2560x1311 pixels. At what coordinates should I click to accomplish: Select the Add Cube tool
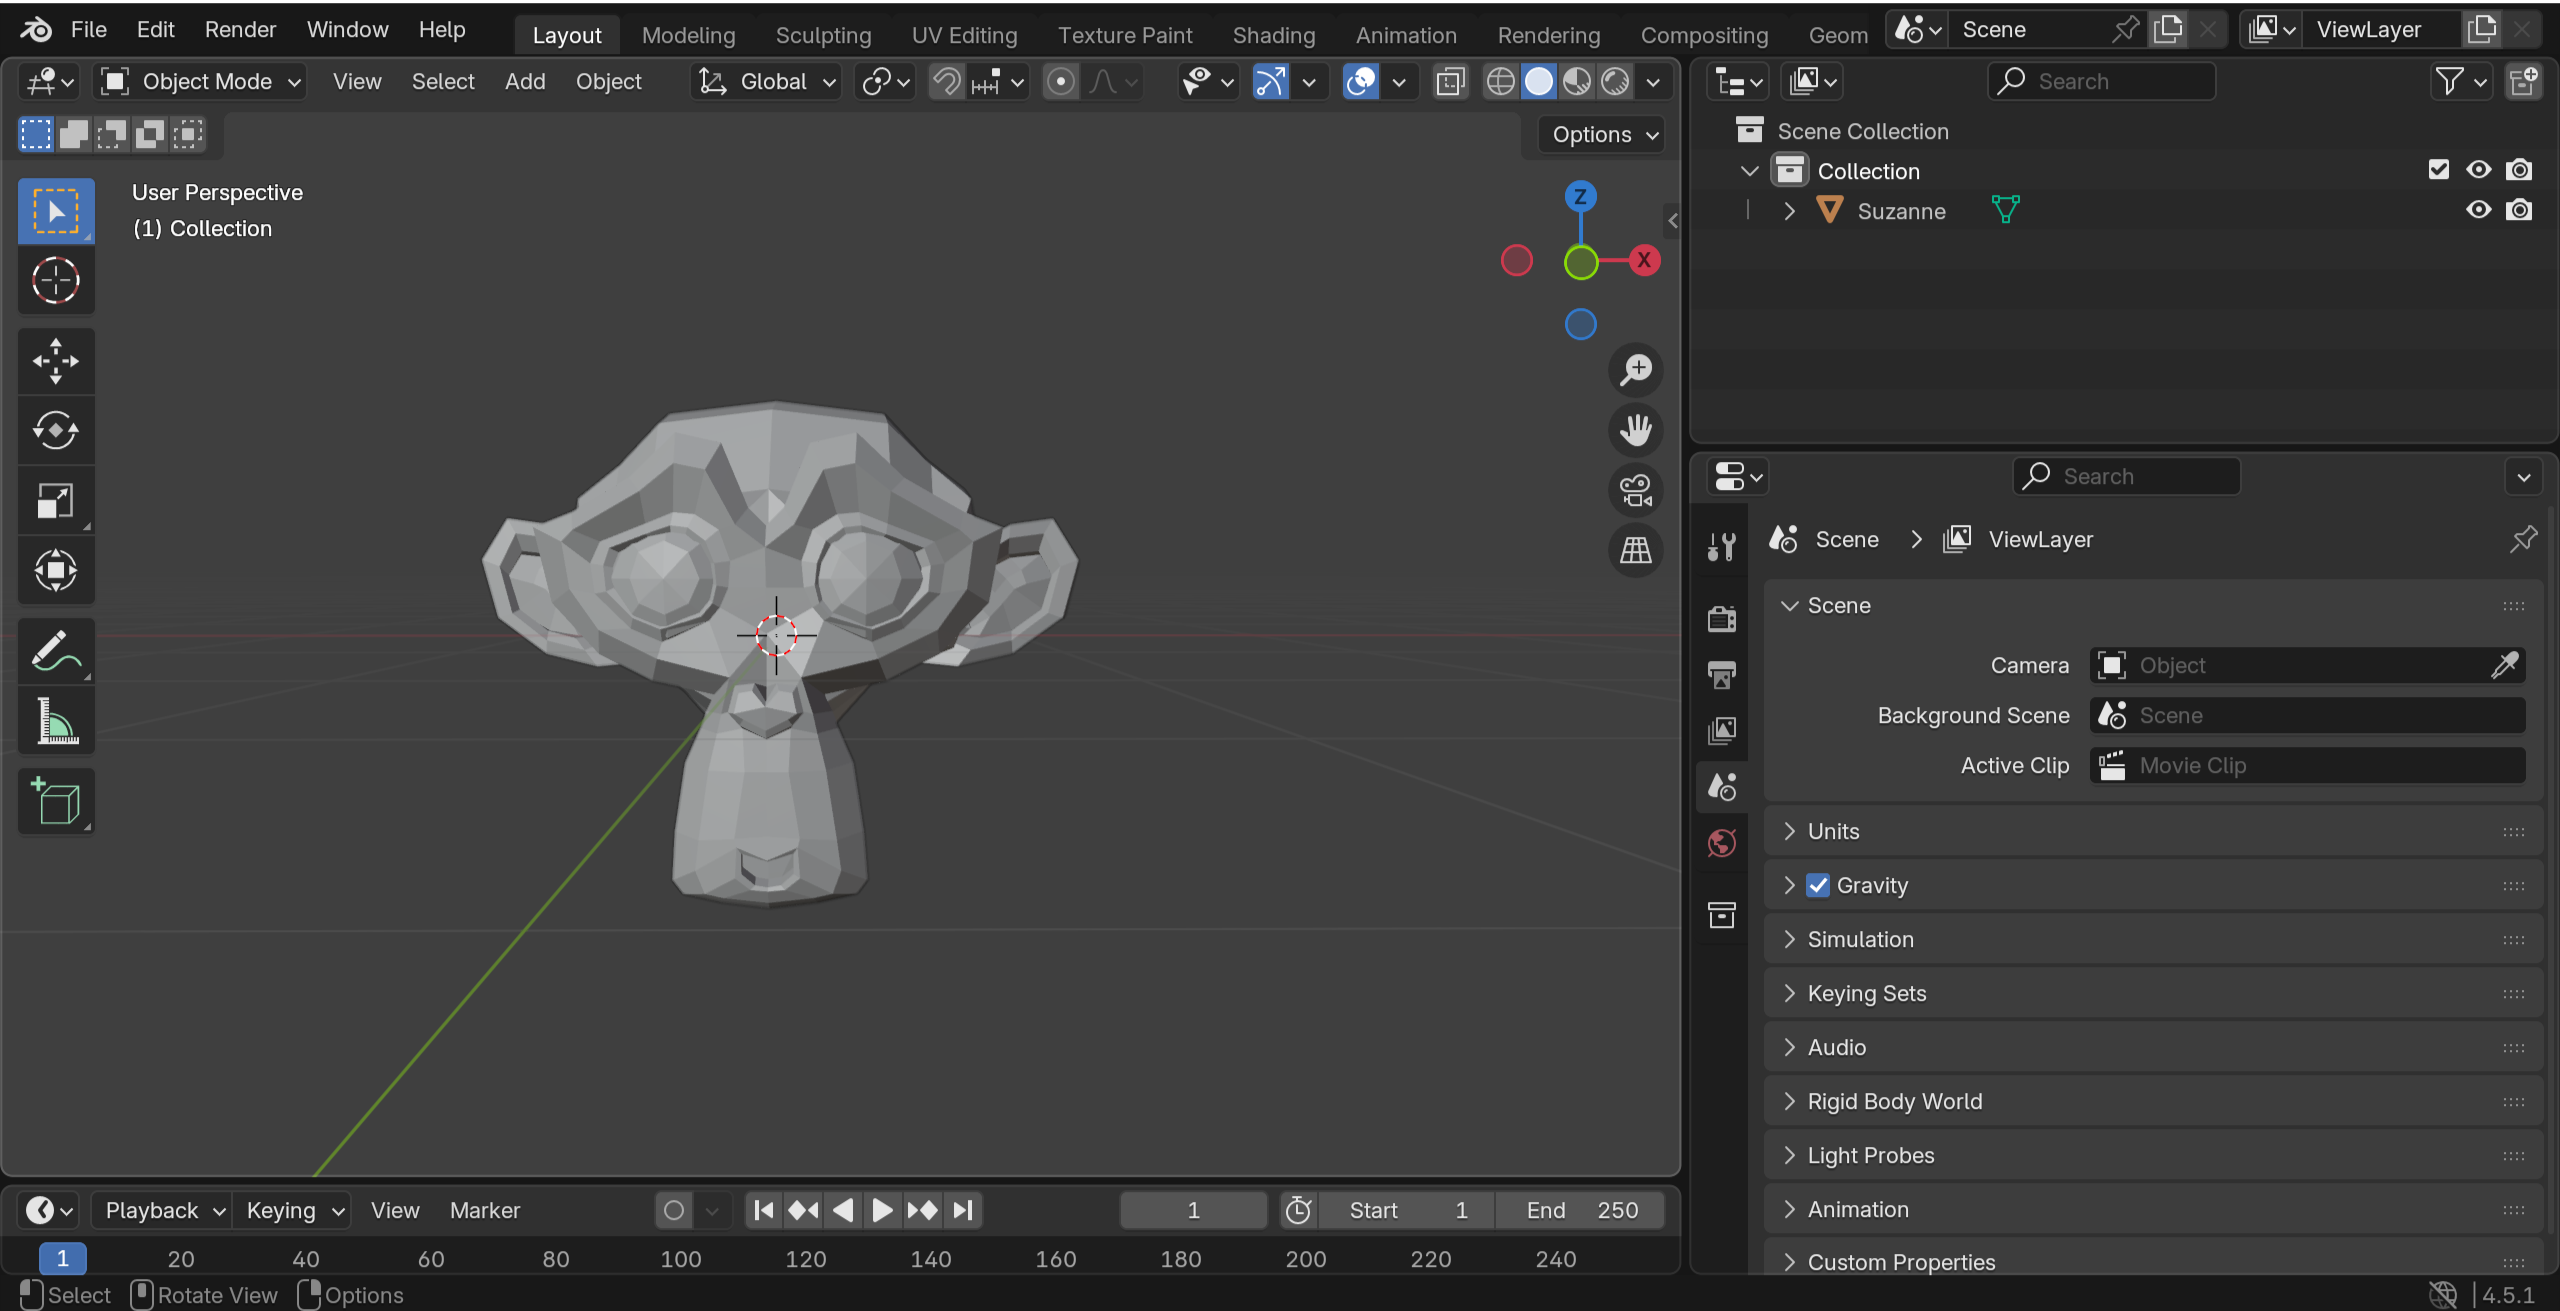(56, 802)
